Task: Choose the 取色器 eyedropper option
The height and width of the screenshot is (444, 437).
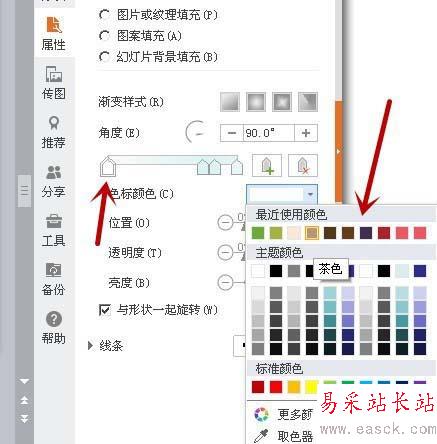Action: pyautogui.click(x=283, y=436)
